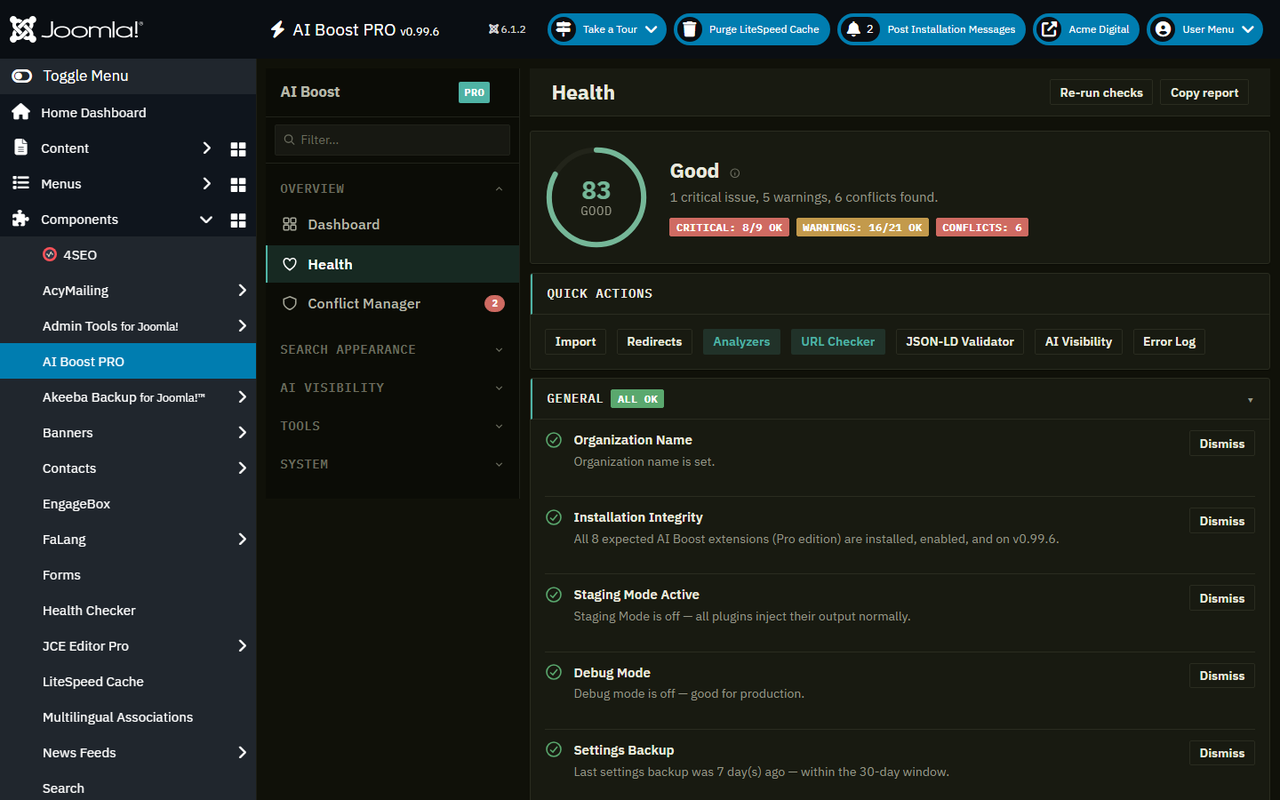Dismiss the Organization Name check

click(x=1222, y=444)
